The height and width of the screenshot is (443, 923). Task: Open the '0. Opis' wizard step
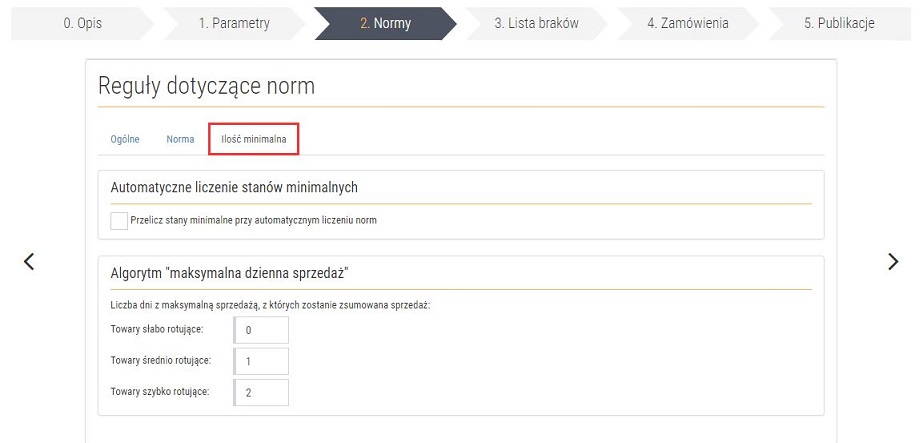click(x=82, y=23)
